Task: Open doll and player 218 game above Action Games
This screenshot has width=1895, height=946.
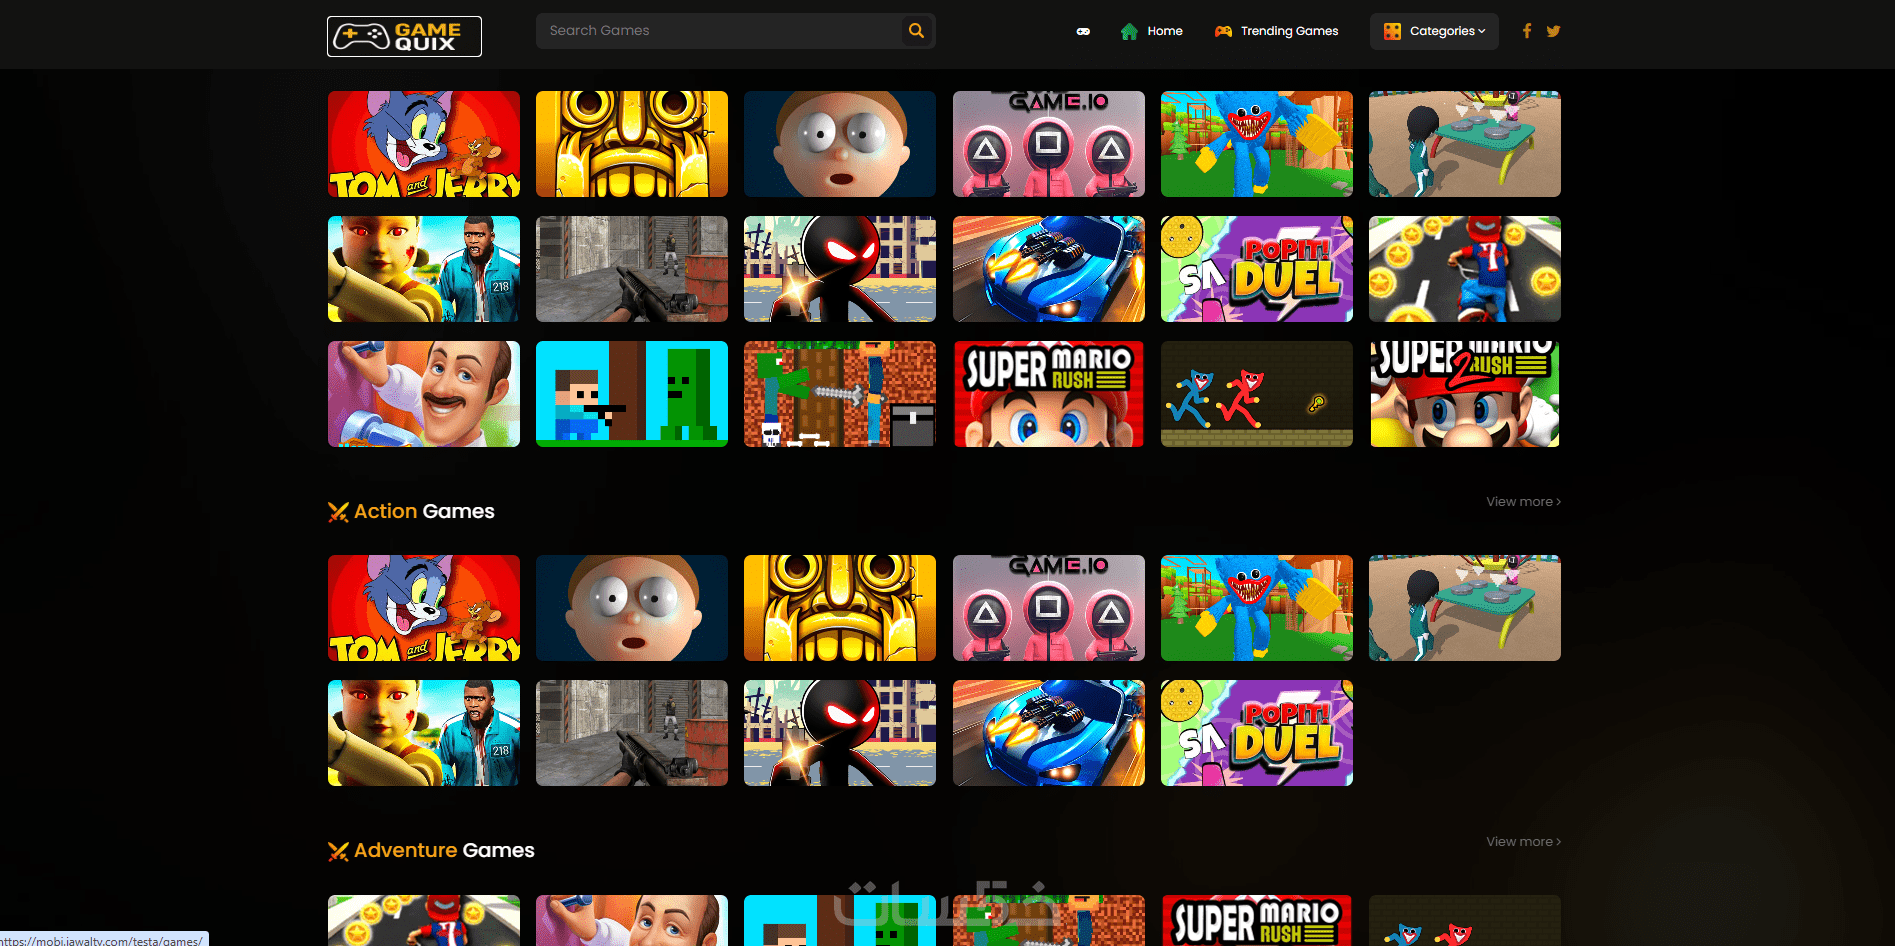Action: tap(424, 269)
